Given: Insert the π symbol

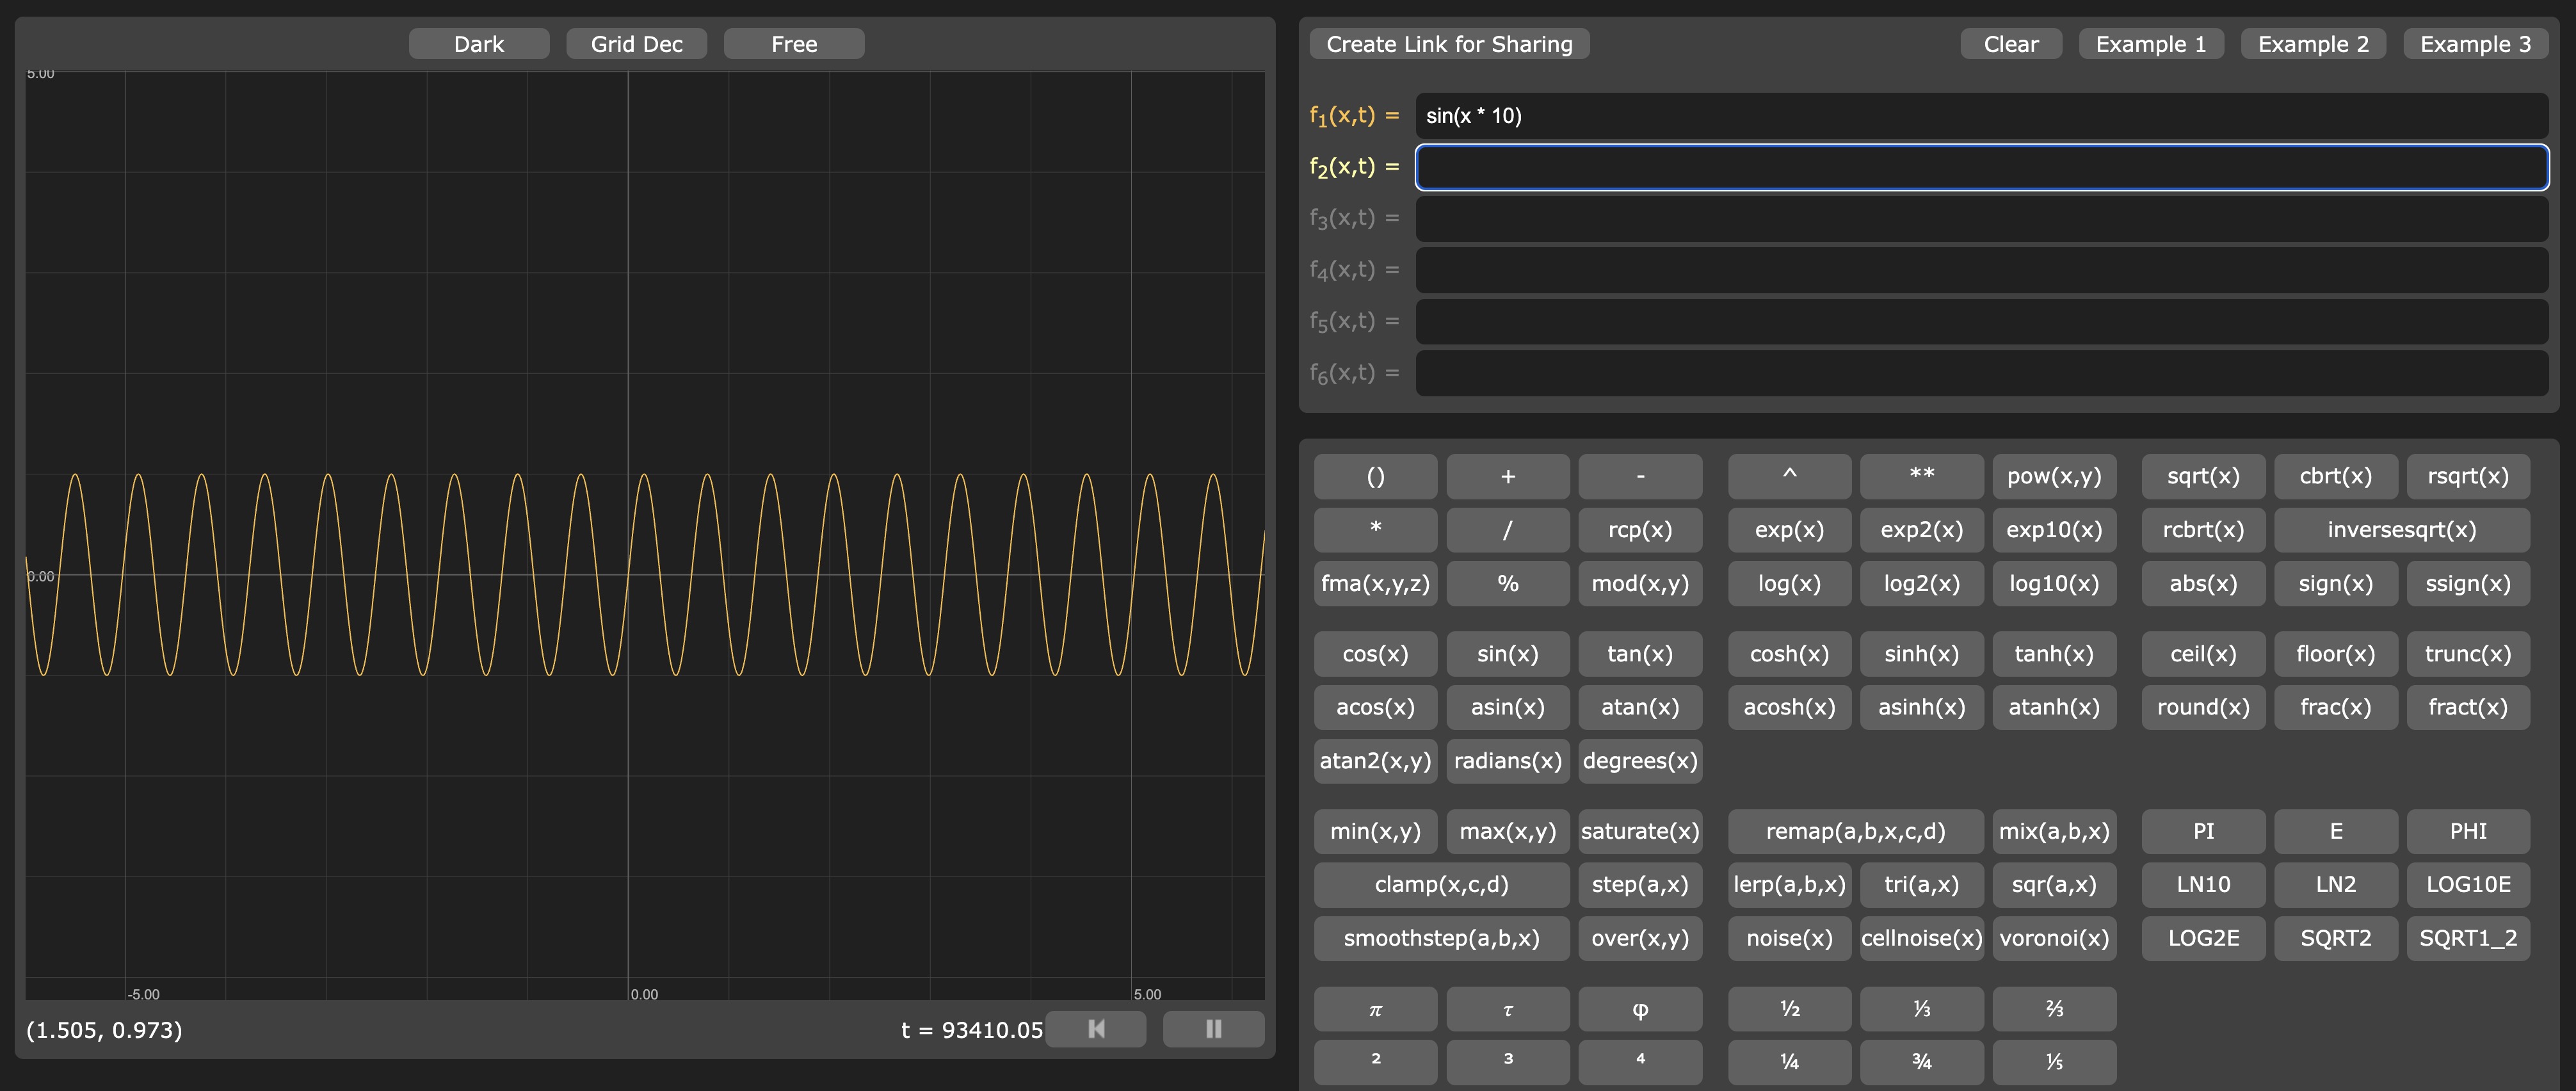Looking at the screenshot, I should click(1375, 1009).
